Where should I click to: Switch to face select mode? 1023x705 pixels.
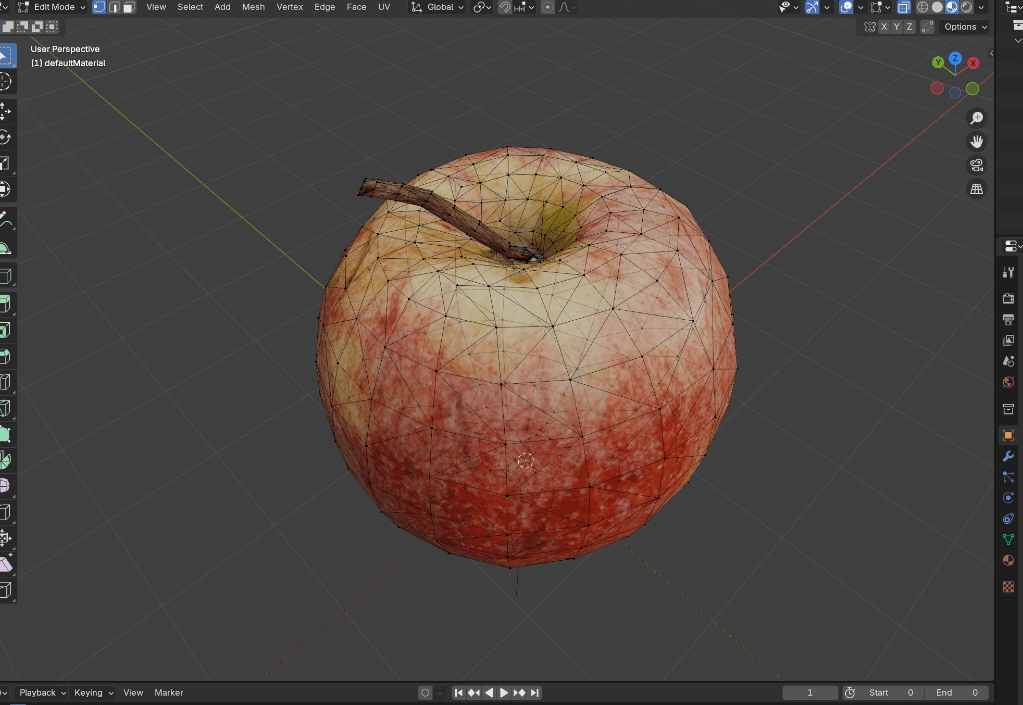tap(129, 7)
